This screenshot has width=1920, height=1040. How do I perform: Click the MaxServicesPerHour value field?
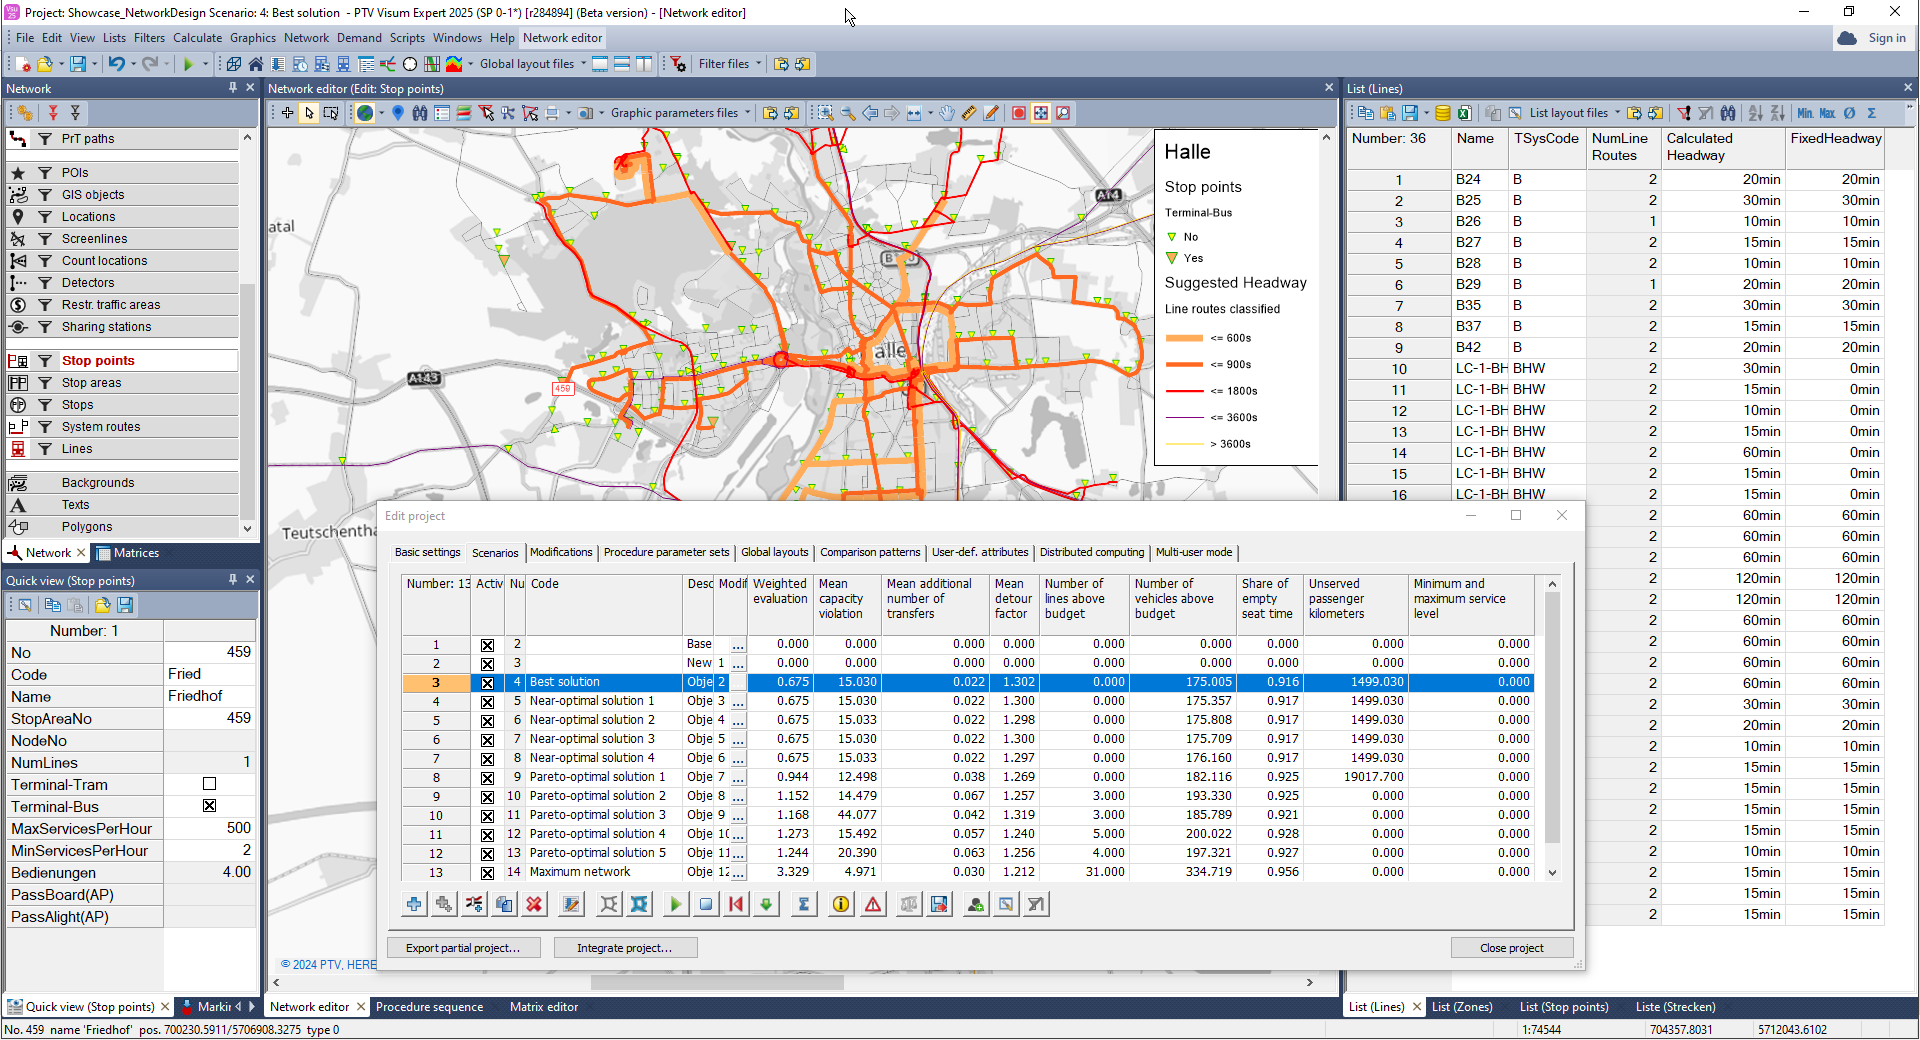[x=209, y=828]
